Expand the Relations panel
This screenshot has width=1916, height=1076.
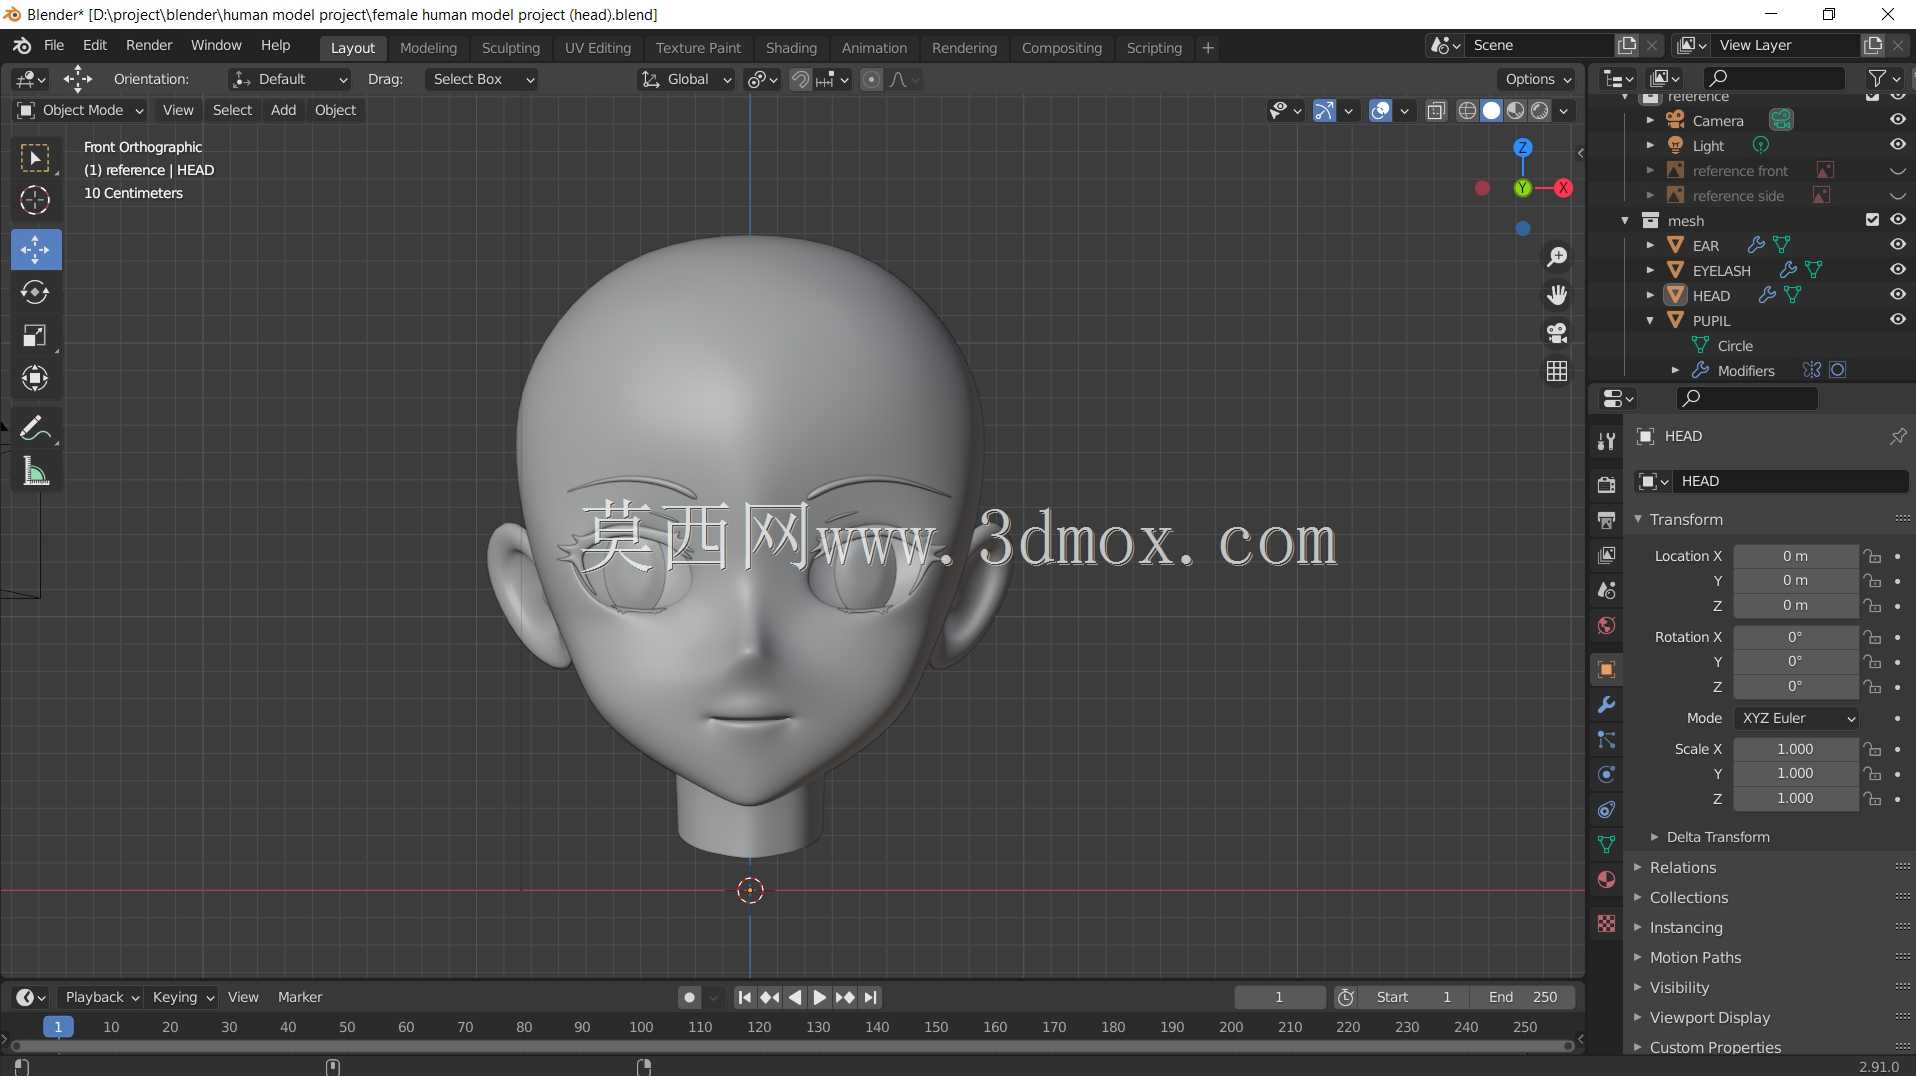(1682, 868)
